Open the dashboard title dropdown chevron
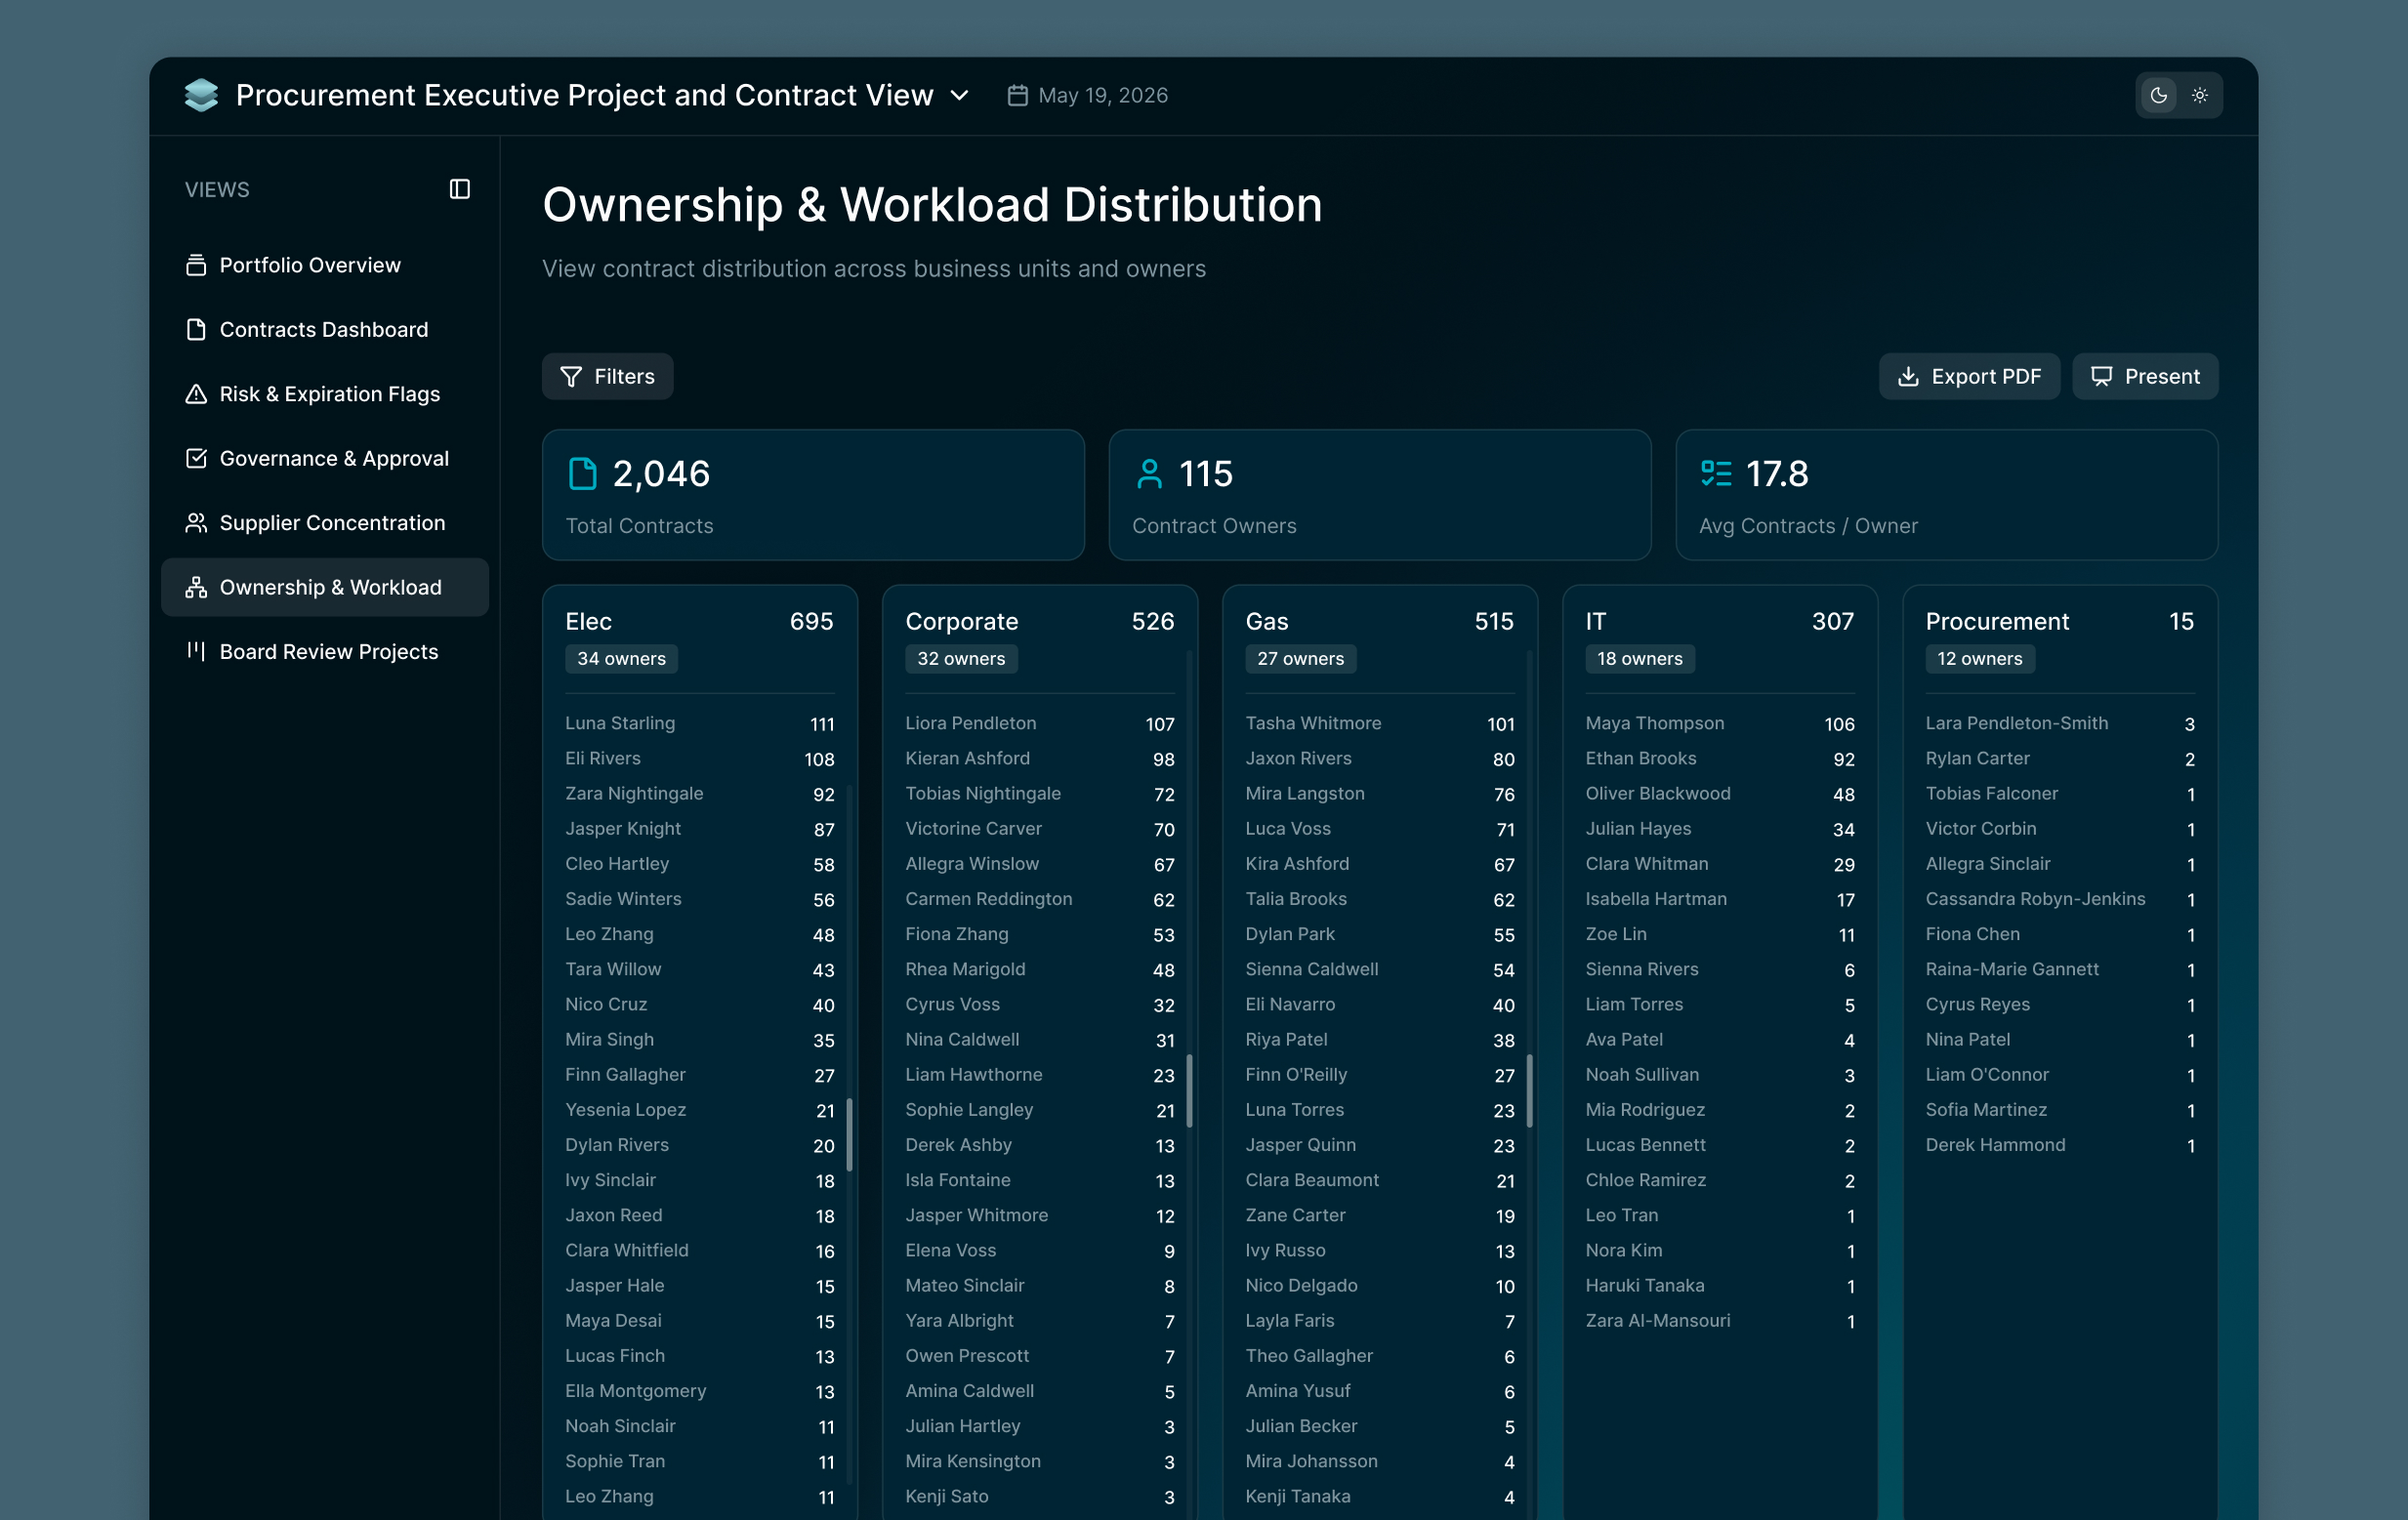The width and height of the screenshot is (2408, 1520). pos(959,95)
